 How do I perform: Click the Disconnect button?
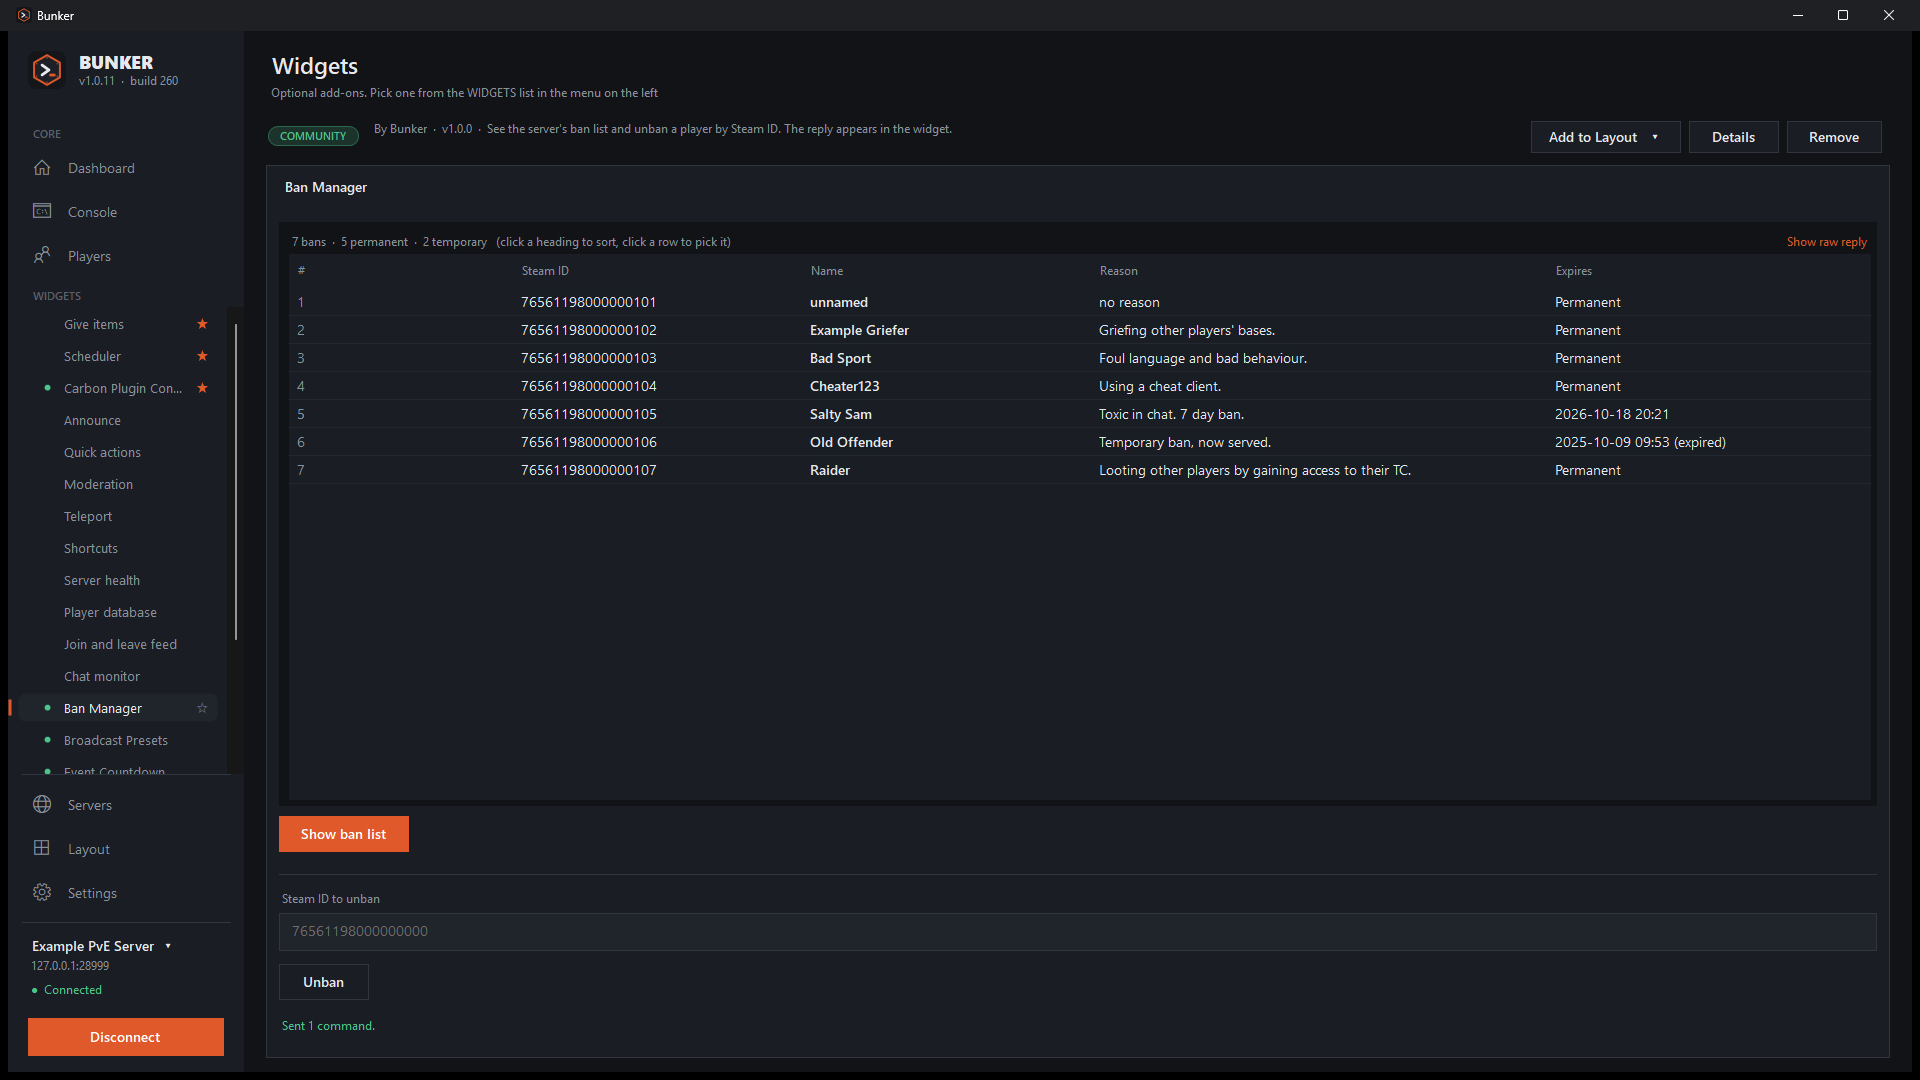click(x=125, y=1037)
